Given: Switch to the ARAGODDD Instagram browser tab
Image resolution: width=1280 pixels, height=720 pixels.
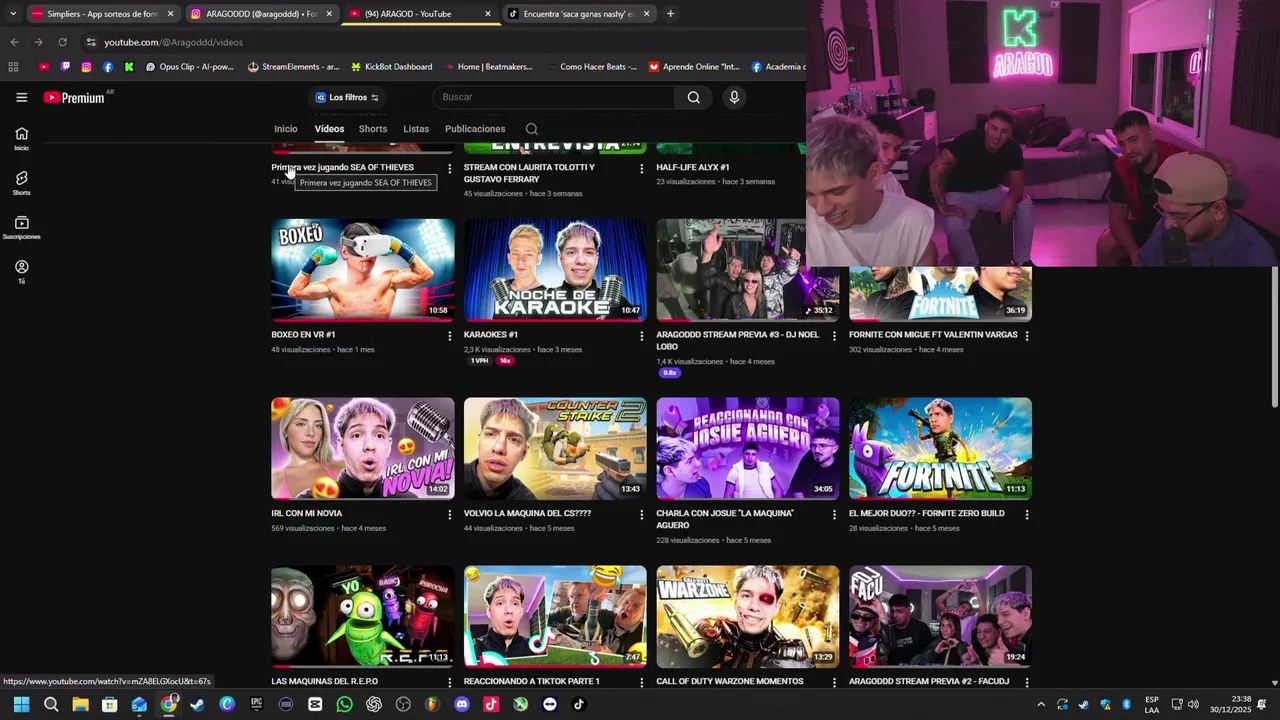Looking at the screenshot, I should pyautogui.click(x=260, y=14).
